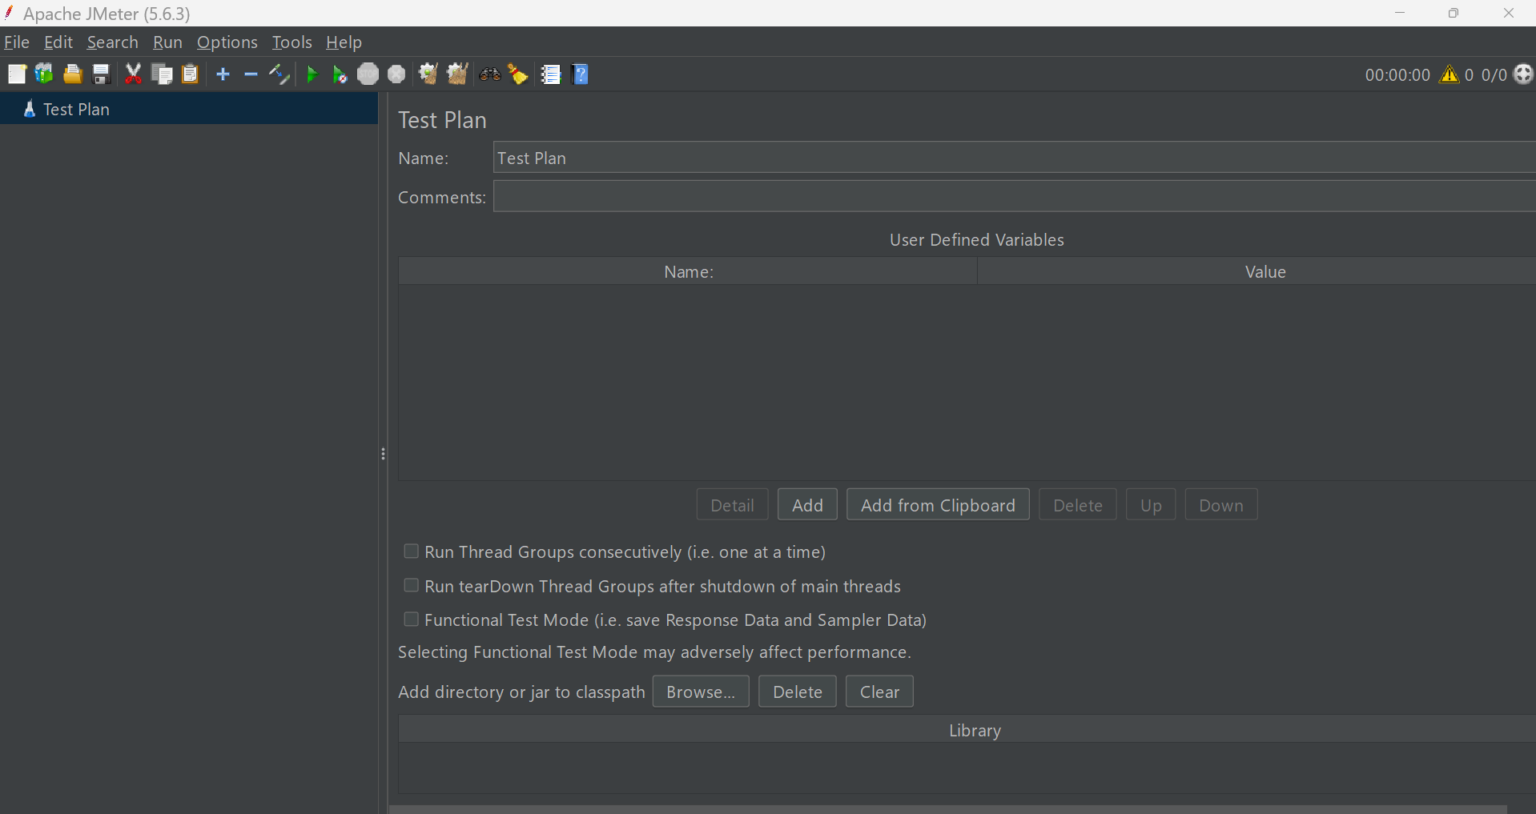Click Add from Clipboard button
This screenshot has height=814, width=1536.
[937, 504]
